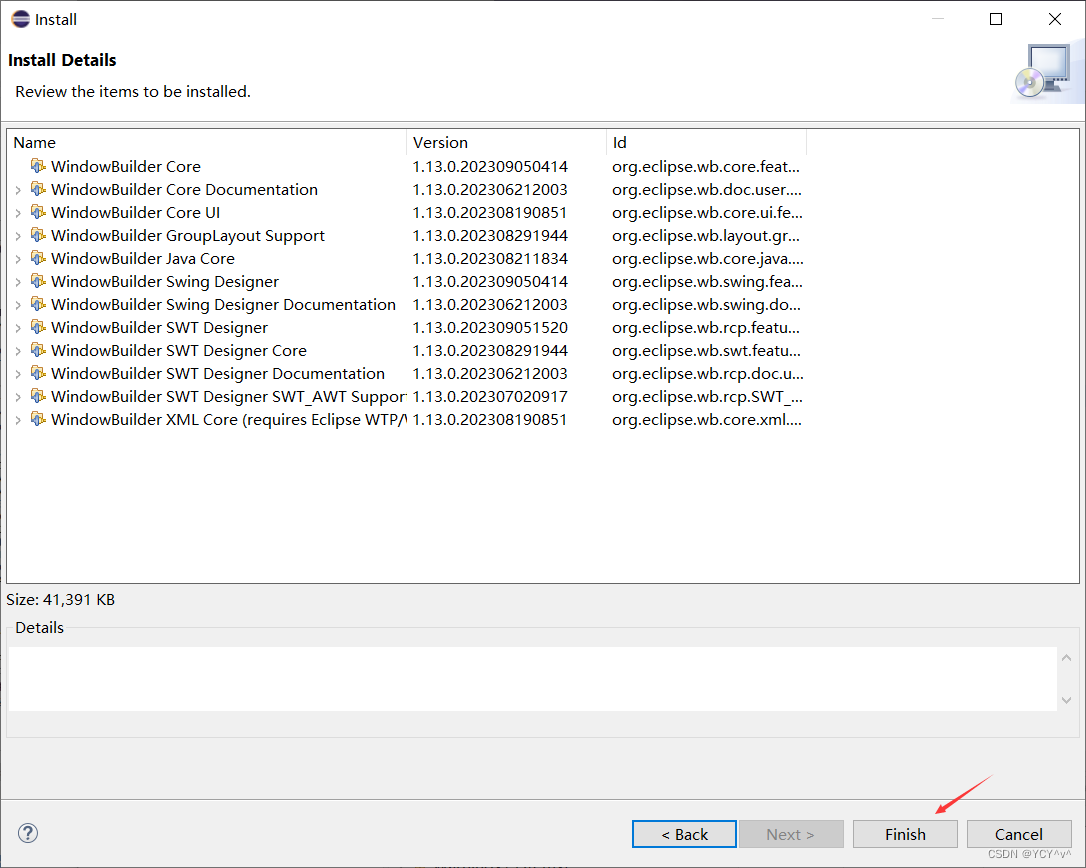Screen dimensions: 1086x868
Task: Expand WindowBuilder Core Documentation tree node
Action: (18, 190)
